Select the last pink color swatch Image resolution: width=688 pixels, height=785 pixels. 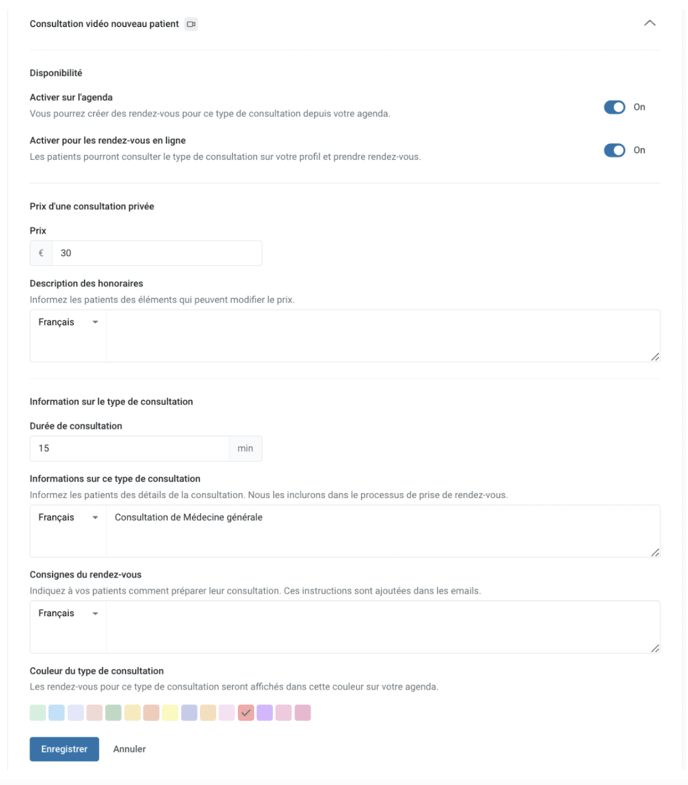pyautogui.click(x=302, y=712)
